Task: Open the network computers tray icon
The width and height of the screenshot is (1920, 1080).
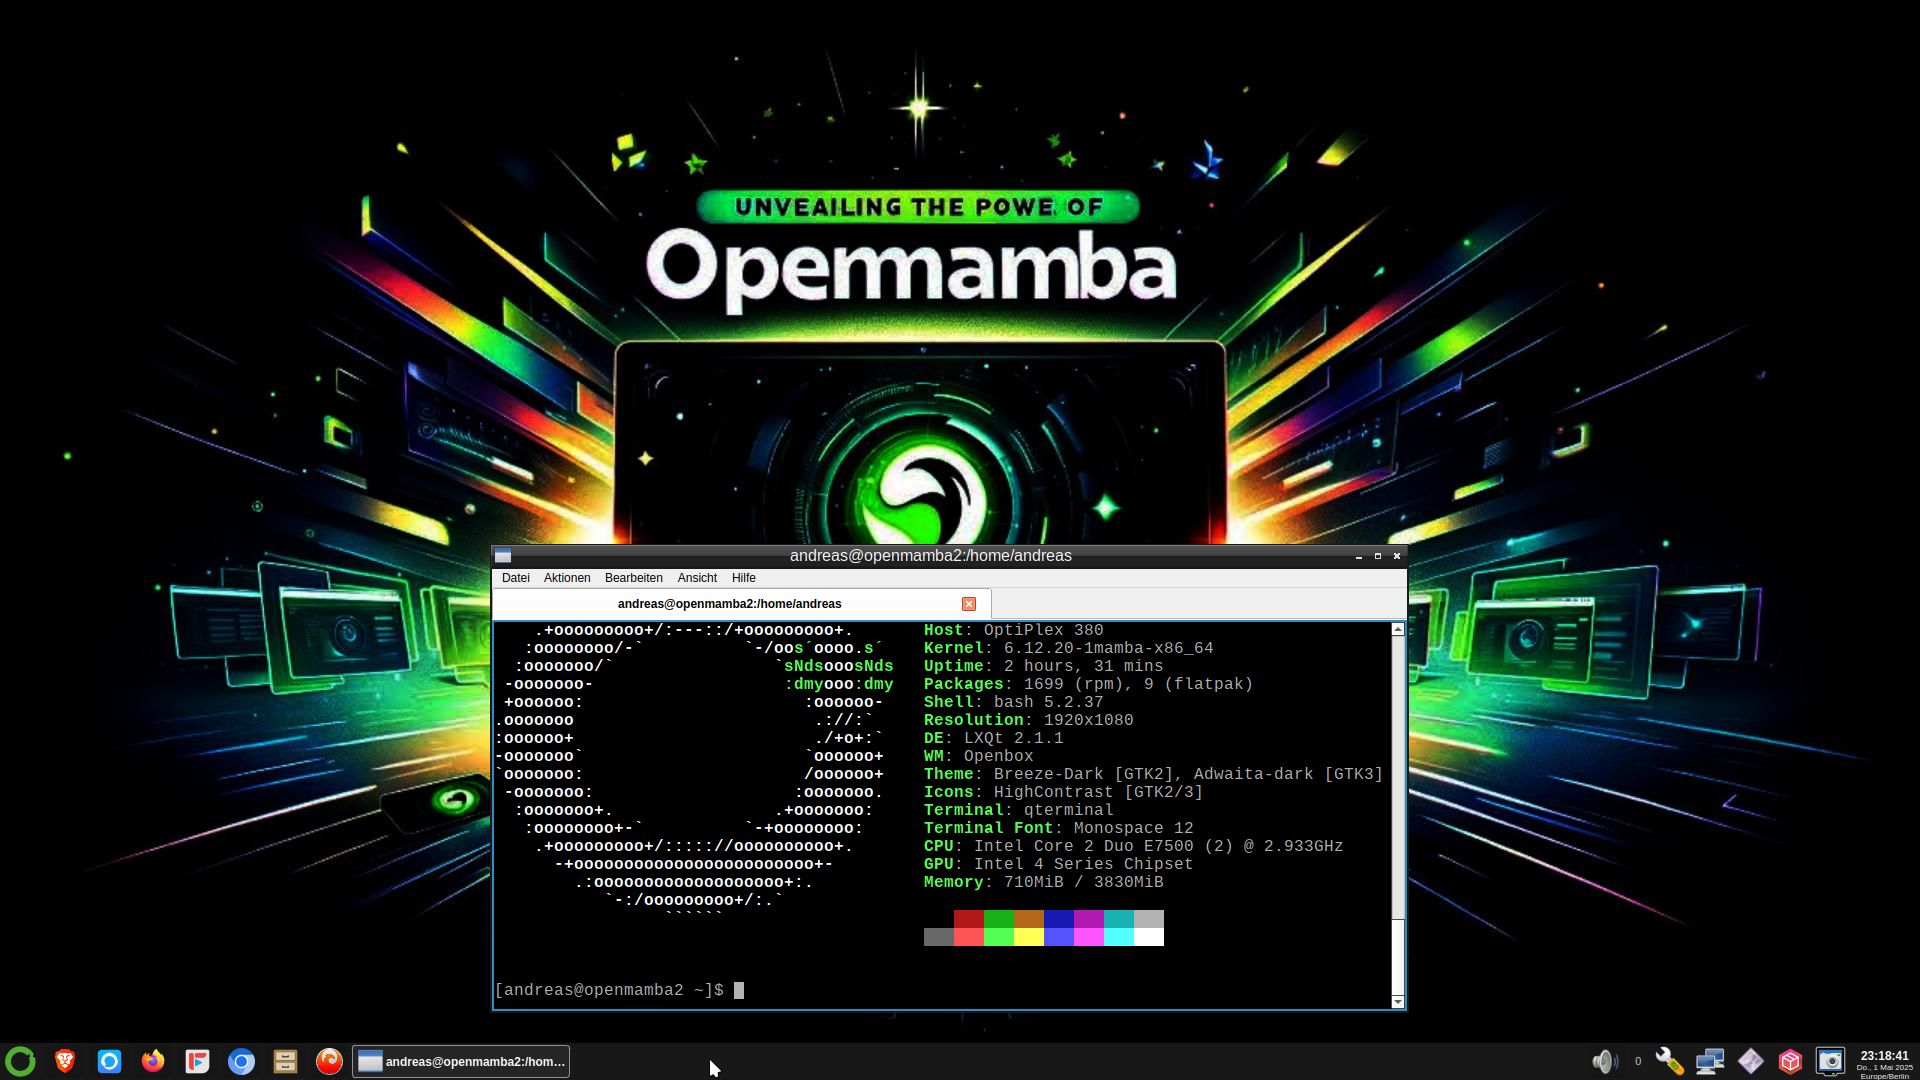Action: 1710,1061
